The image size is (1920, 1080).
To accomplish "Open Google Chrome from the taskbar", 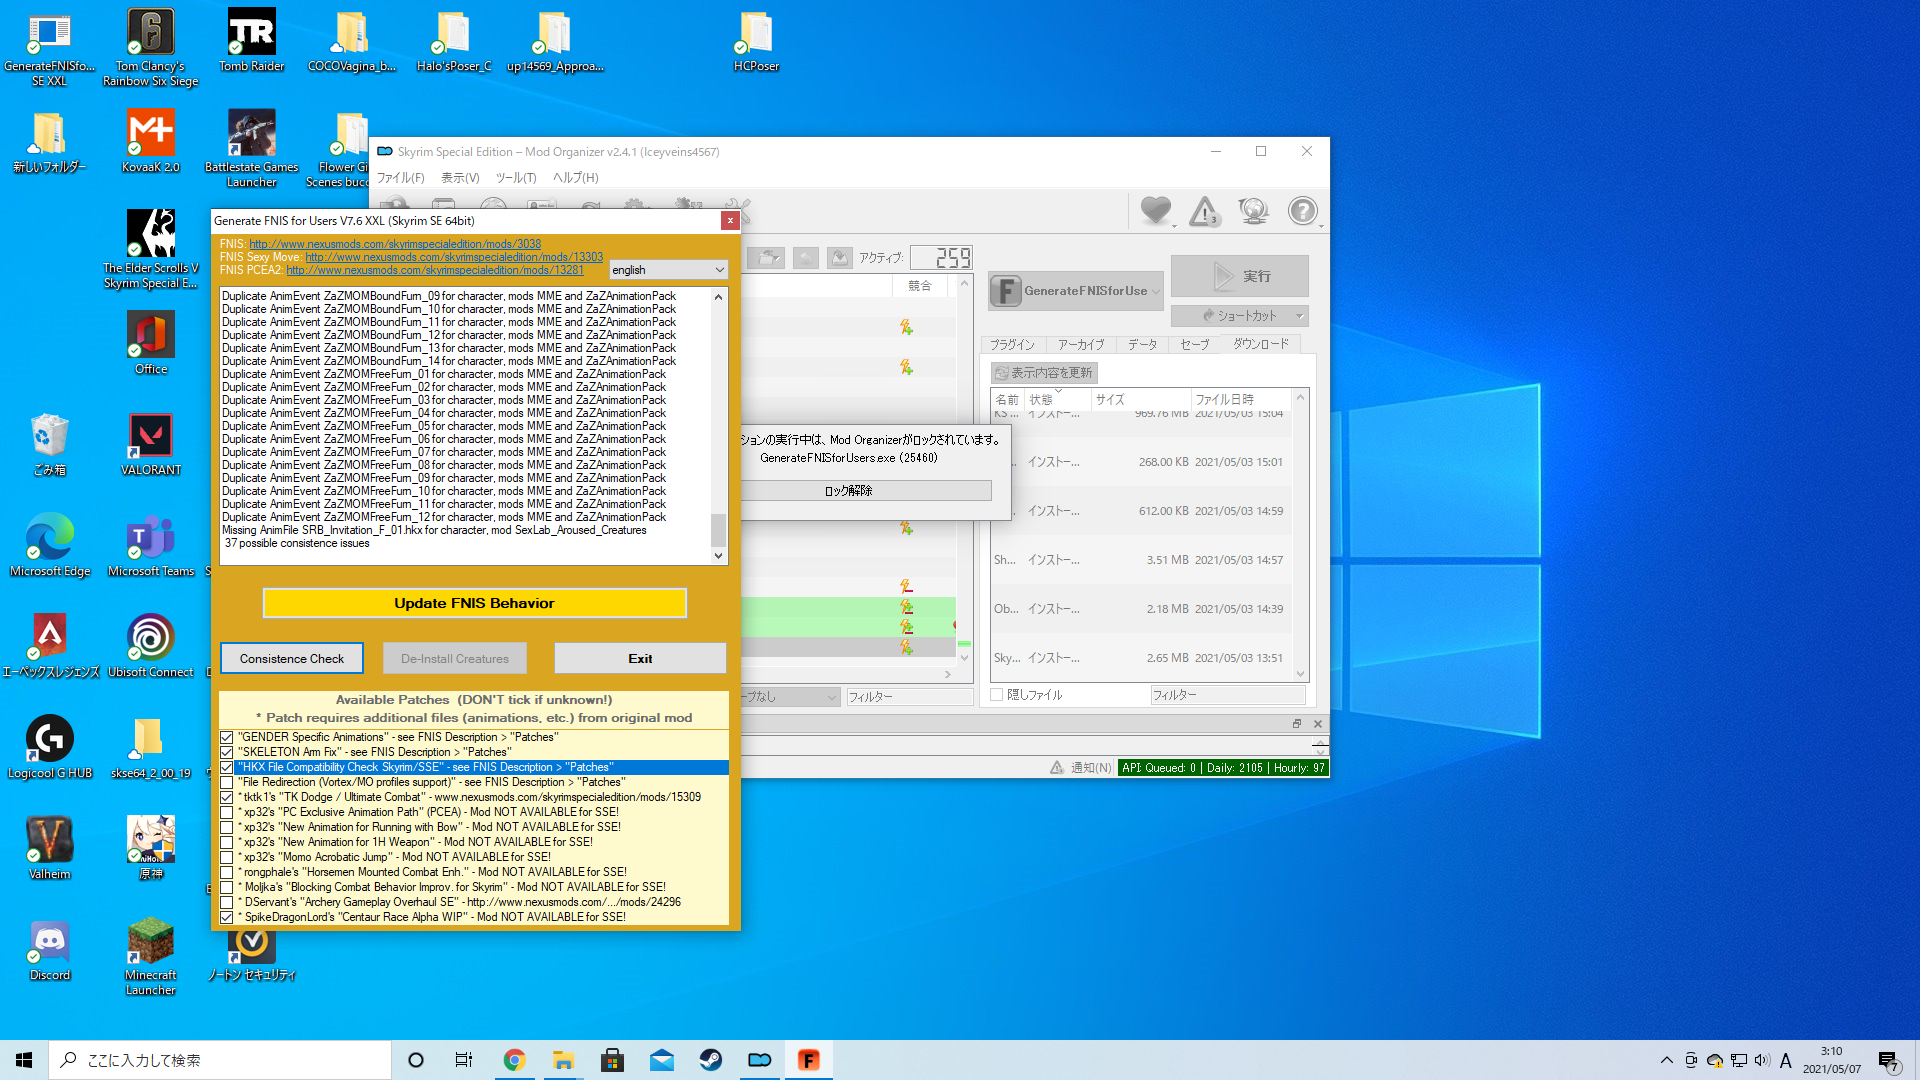I will (514, 1060).
